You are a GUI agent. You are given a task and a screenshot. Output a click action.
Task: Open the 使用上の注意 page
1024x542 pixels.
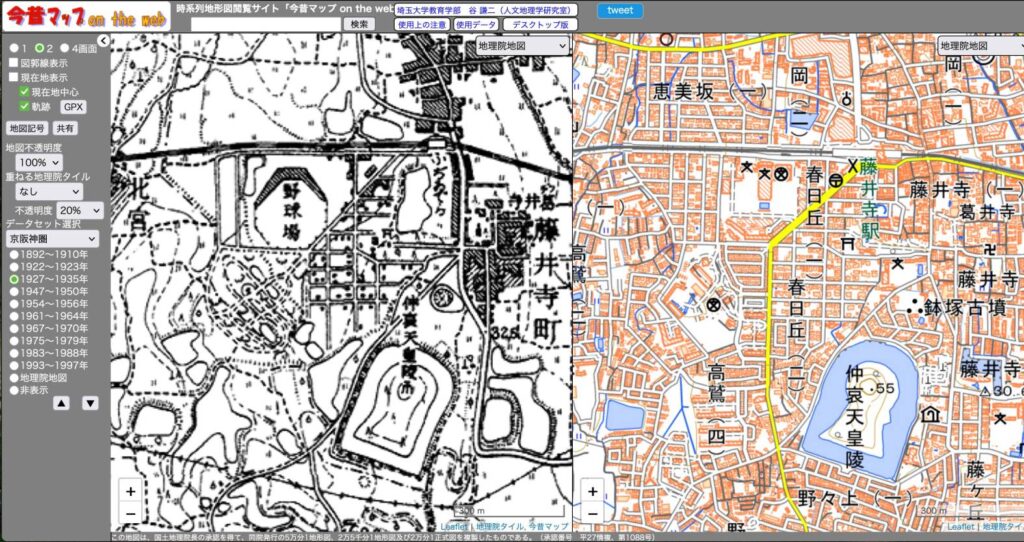coord(421,24)
